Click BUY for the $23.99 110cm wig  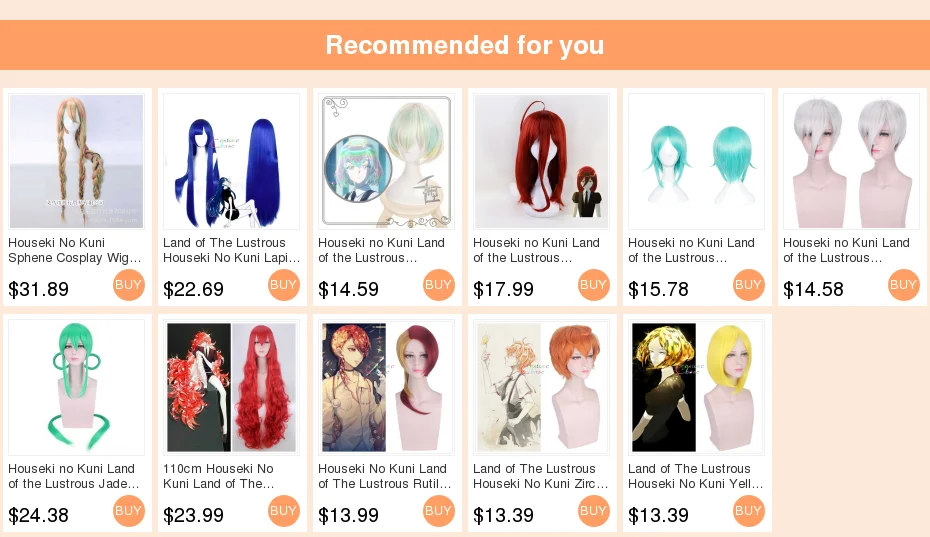(284, 511)
